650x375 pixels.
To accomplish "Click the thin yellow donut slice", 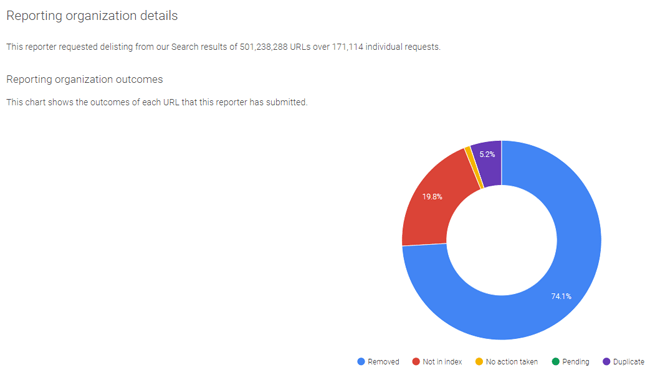I will click(x=474, y=168).
